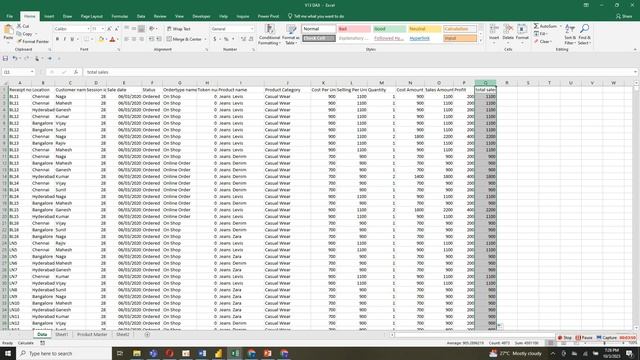Open Conditional Formatting menu
Image resolution: width=640 pixels, height=360 pixels.
[269, 35]
